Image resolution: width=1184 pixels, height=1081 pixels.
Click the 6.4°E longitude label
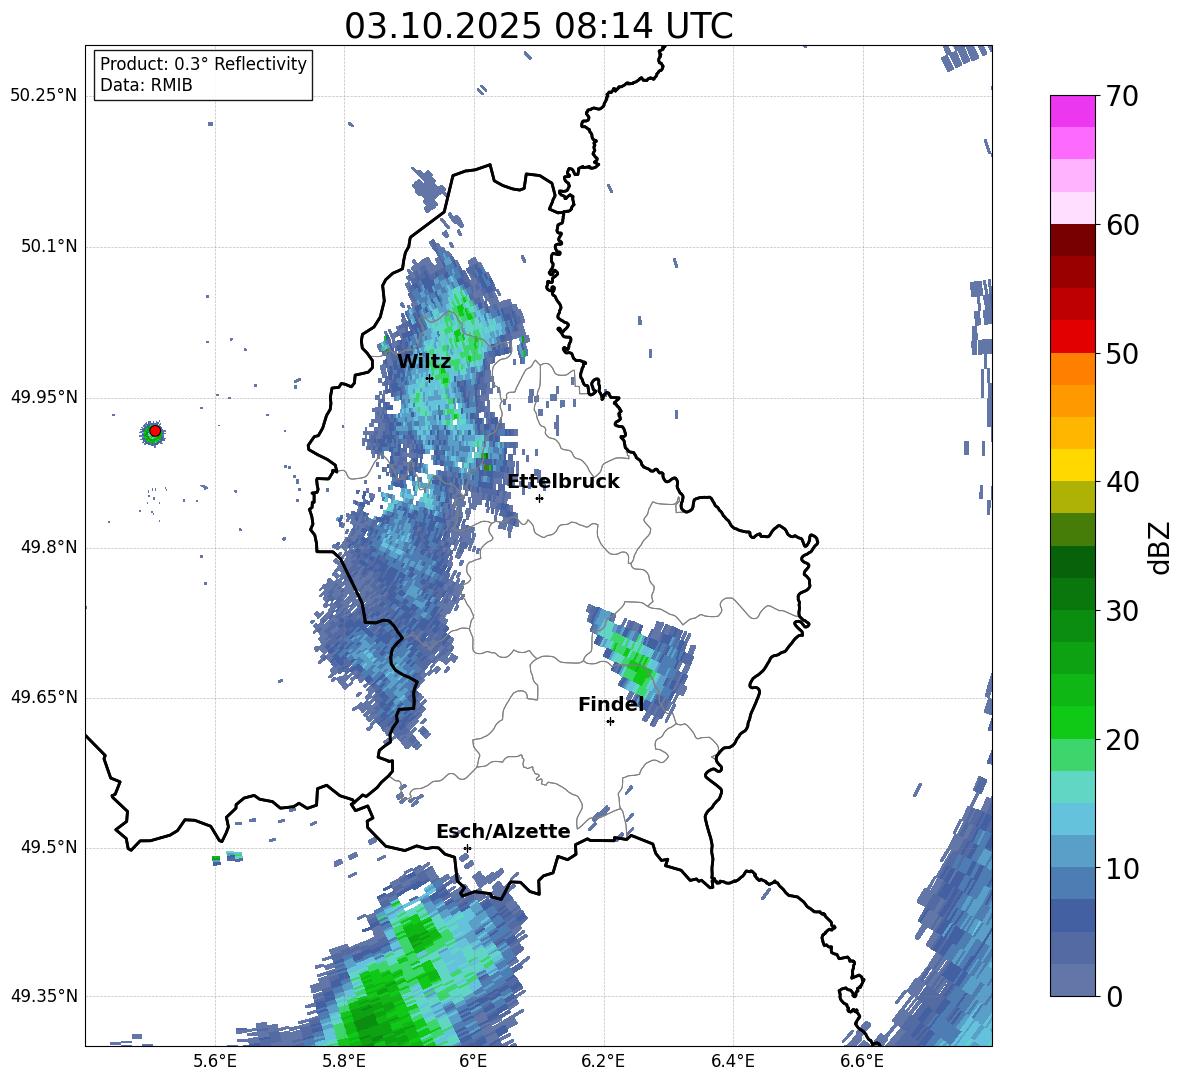pos(732,1061)
